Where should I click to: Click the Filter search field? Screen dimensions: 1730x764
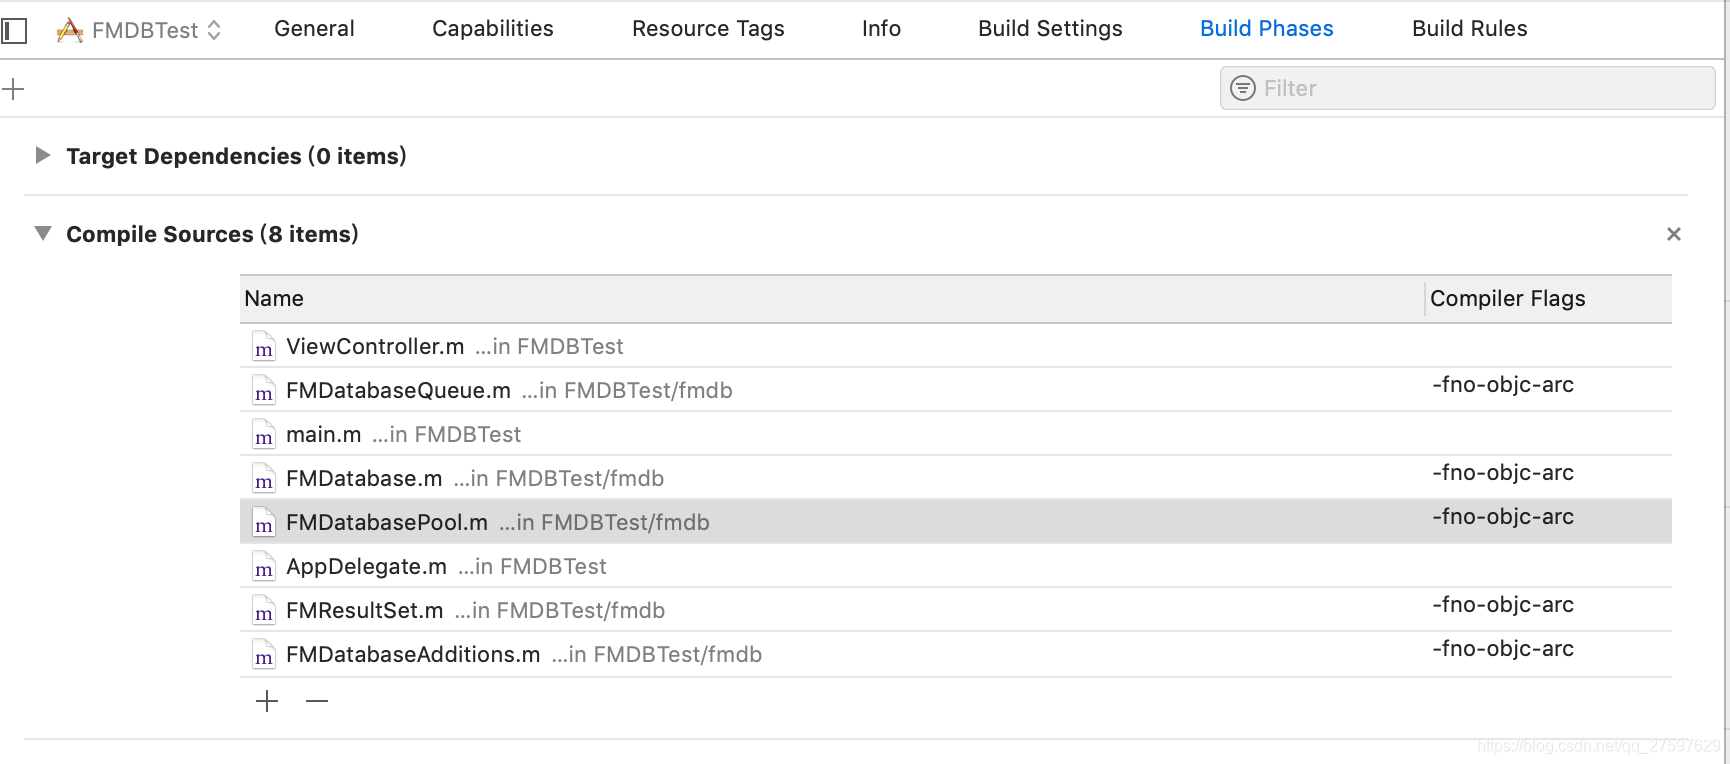(1467, 88)
